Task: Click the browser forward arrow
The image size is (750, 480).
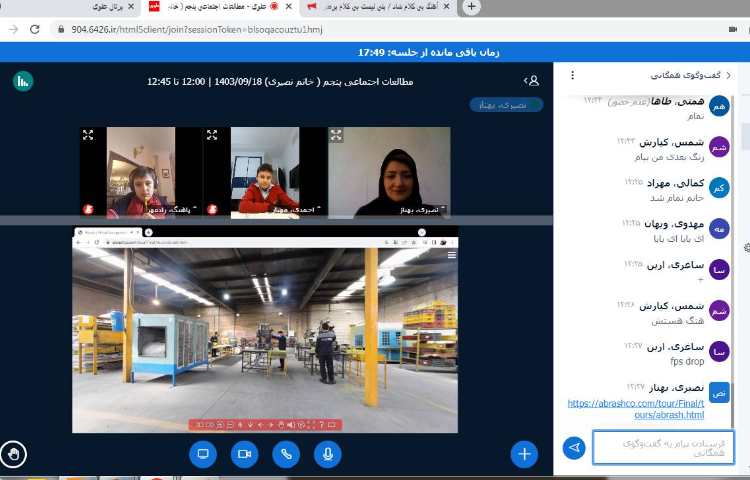Action: click(x=13, y=29)
